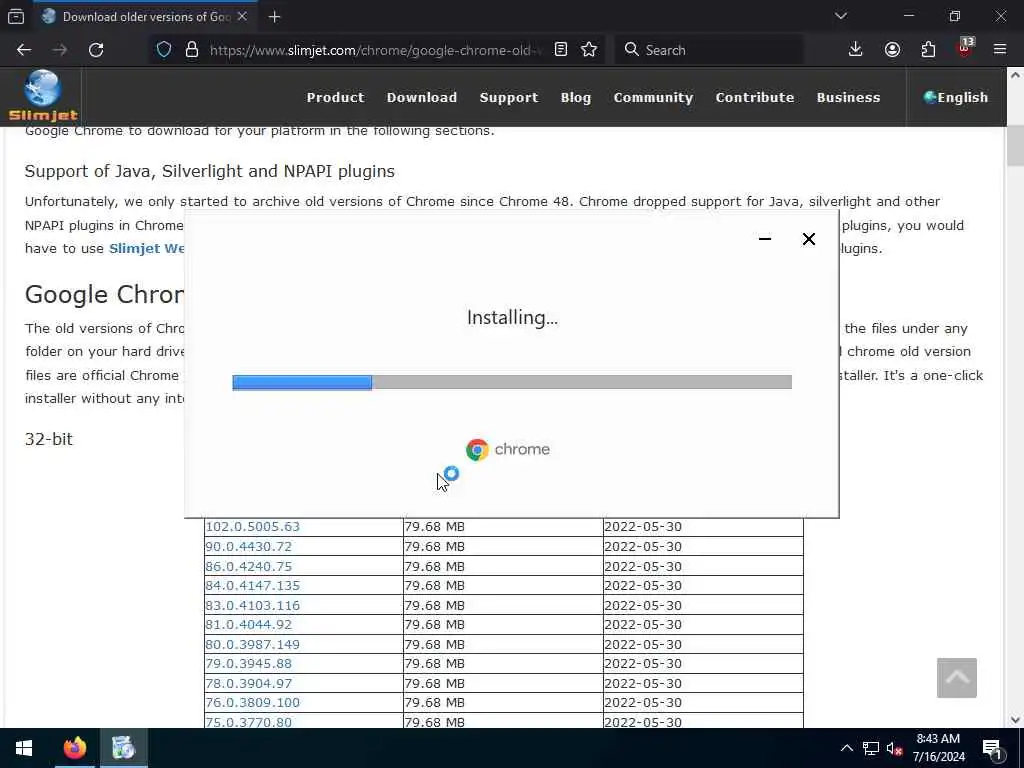
Task: Click the Firefox Search box
Action: point(709,50)
